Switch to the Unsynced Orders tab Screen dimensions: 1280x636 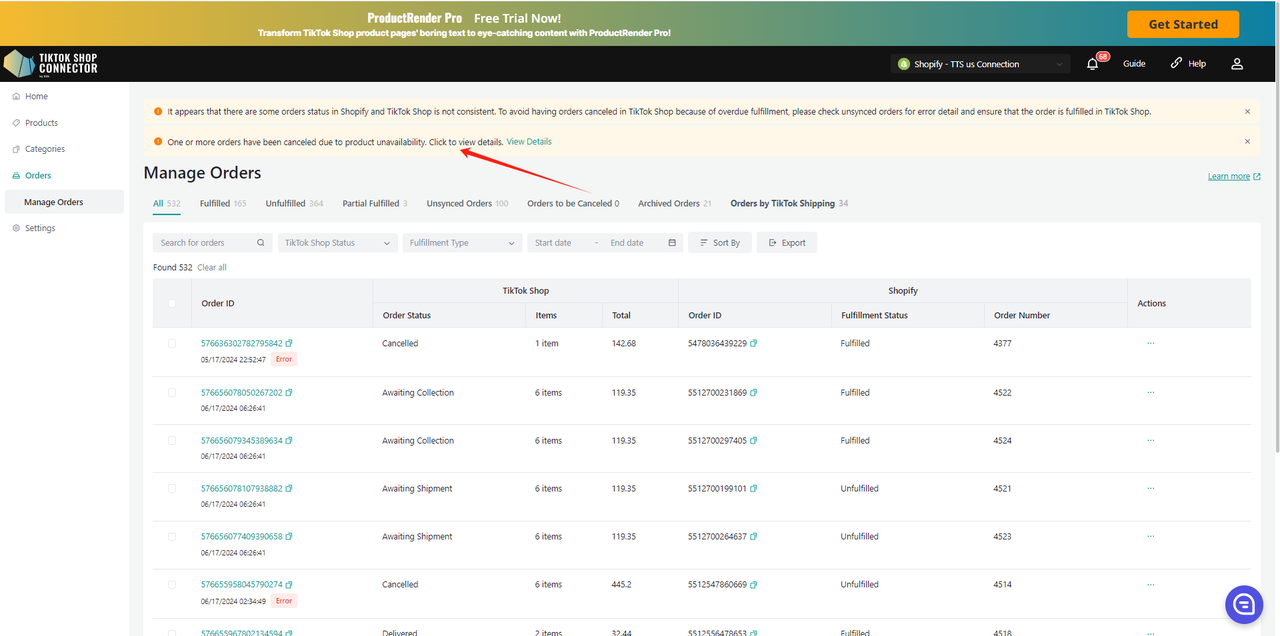(467, 203)
